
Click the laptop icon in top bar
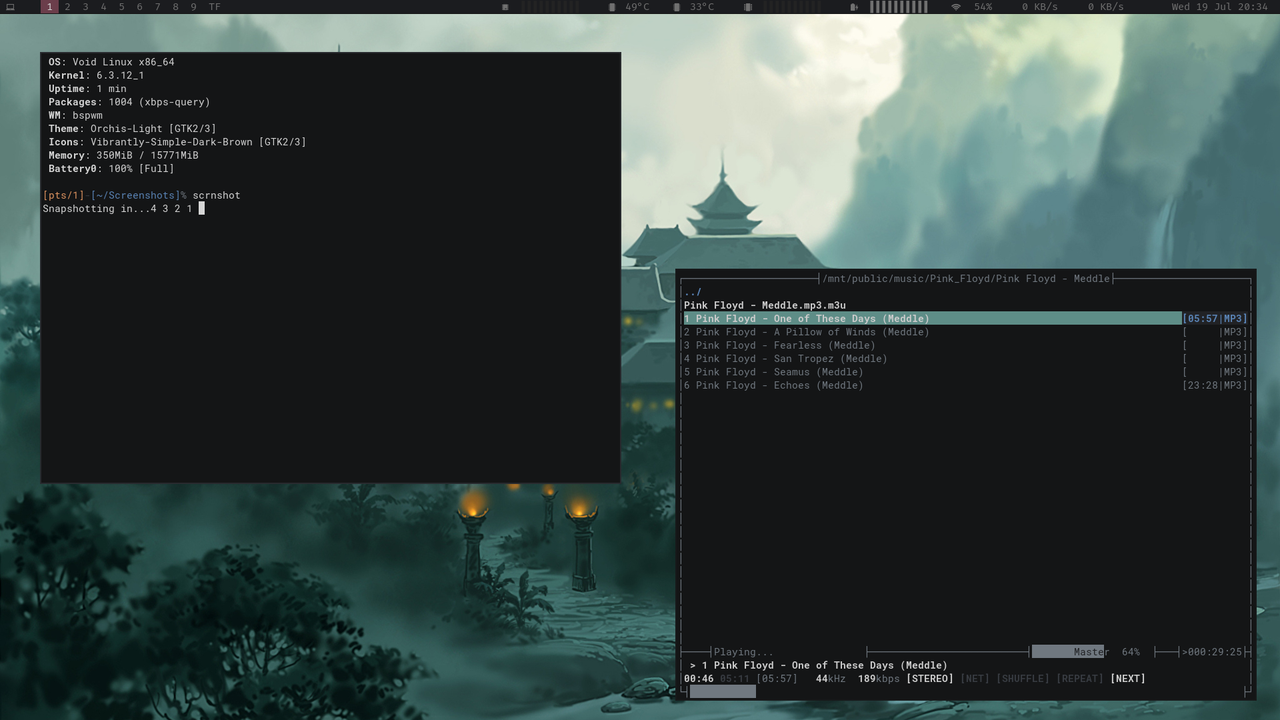coord(11,7)
